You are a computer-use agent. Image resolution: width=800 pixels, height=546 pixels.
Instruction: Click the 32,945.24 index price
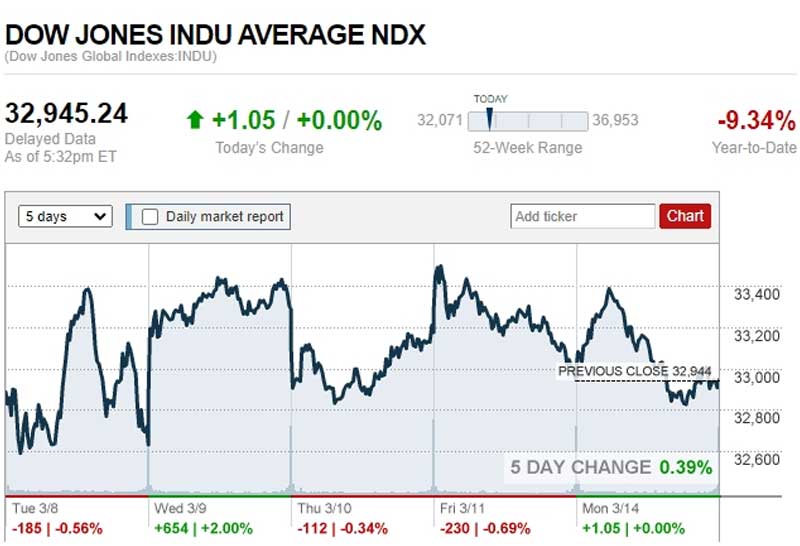66,113
